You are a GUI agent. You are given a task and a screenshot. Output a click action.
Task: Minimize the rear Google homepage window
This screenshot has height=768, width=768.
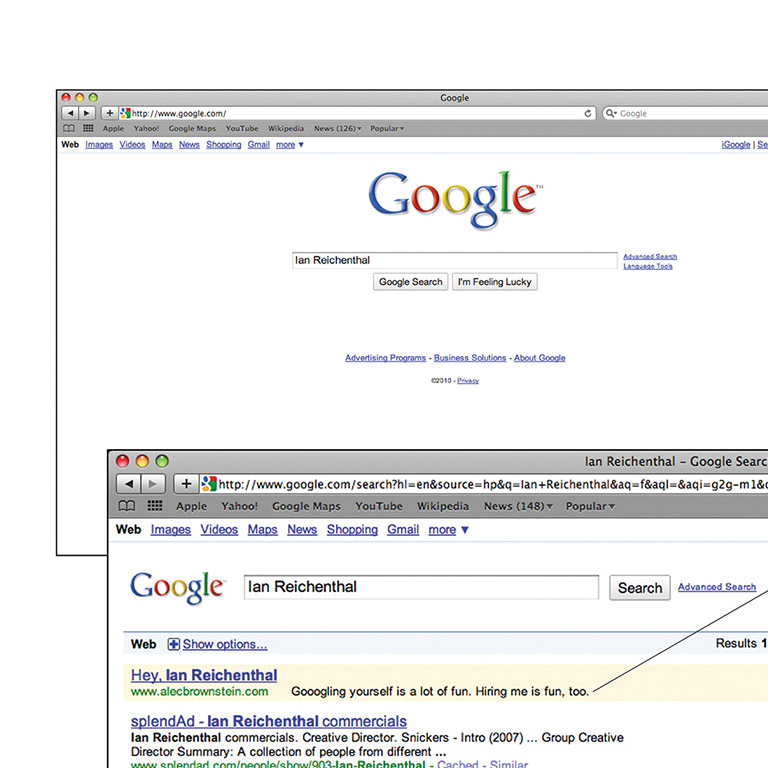[x=79, y=97]
